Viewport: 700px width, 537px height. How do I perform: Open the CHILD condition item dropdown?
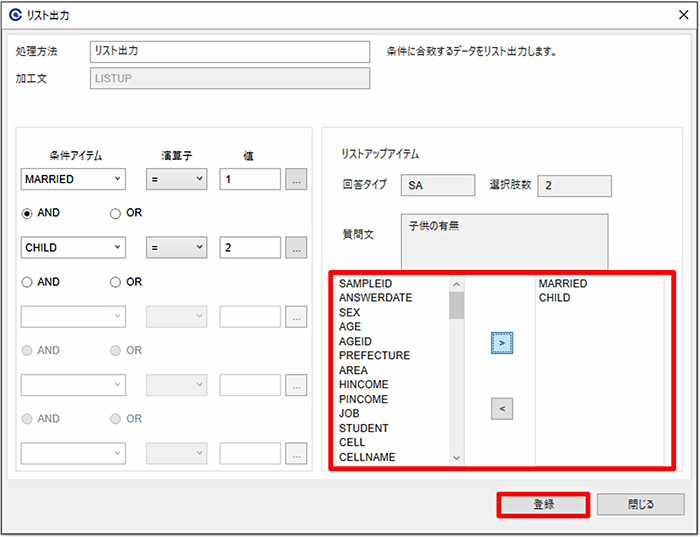(73, 247)
